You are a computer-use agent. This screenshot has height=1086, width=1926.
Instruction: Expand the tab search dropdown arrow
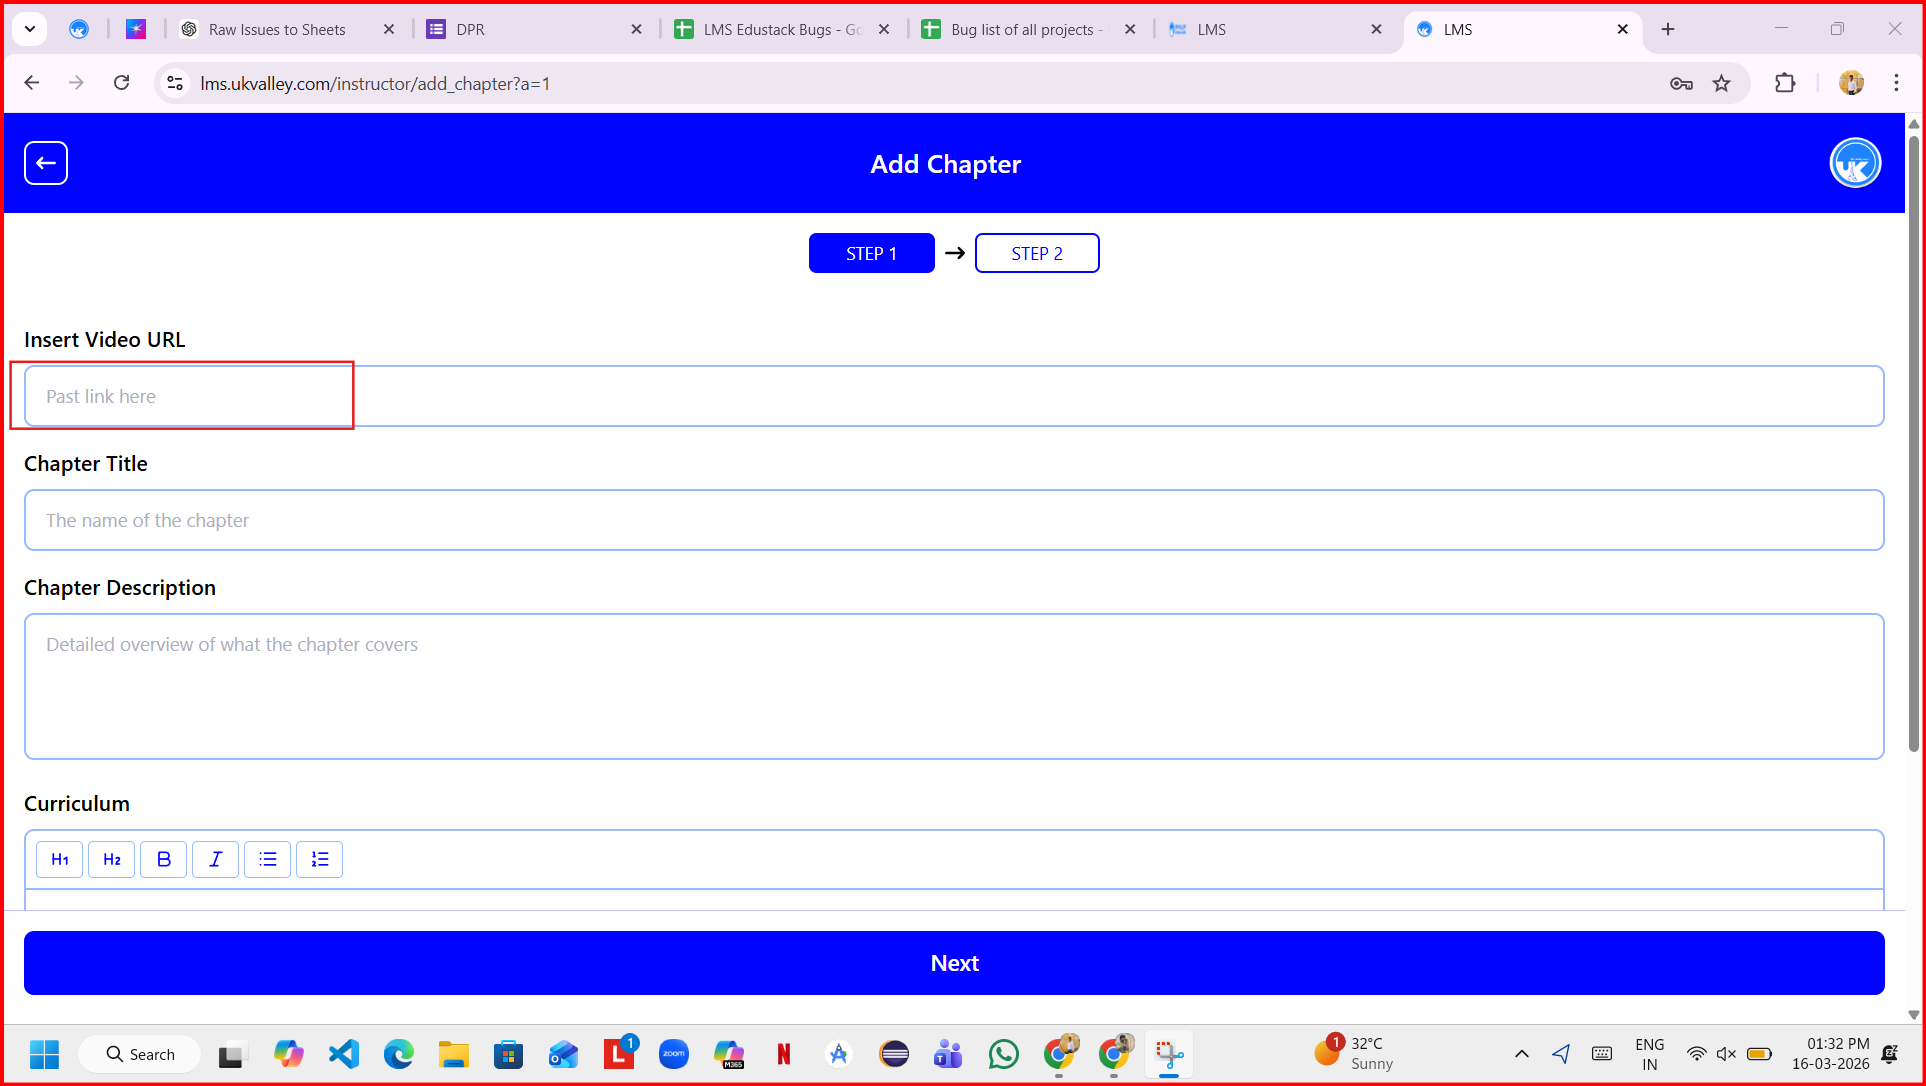[x=30, y=29]
